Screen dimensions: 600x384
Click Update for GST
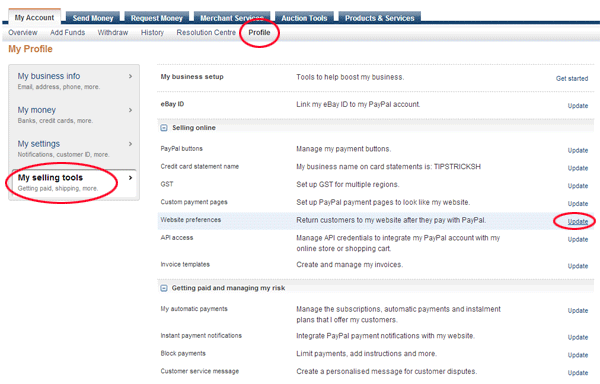pos(578,186)
